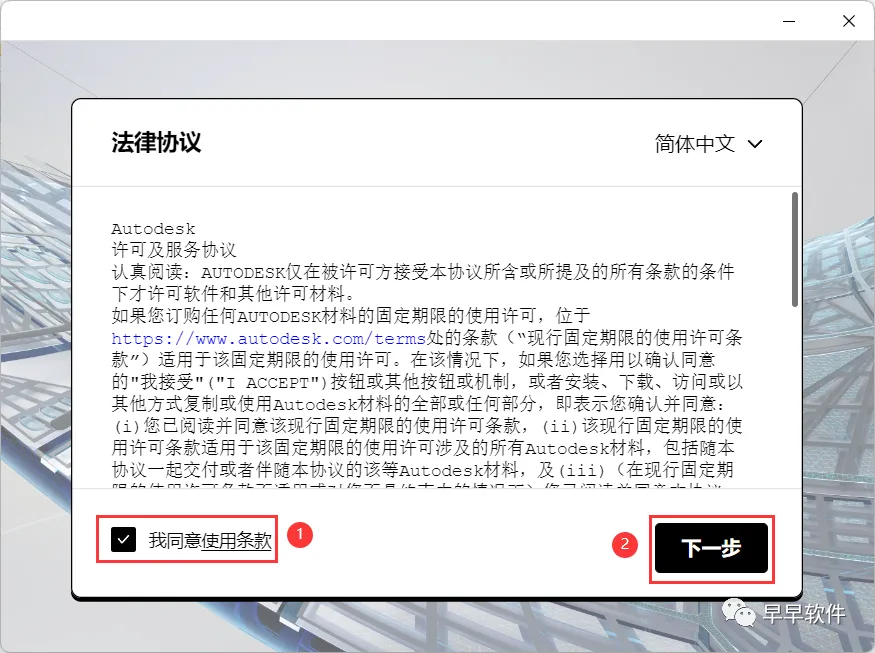Click the agreement text vertical scrollbar thumb
Image resolution: width=875 pixels, height=653 pixels.
pyautogui.click(x=795, y=249)
